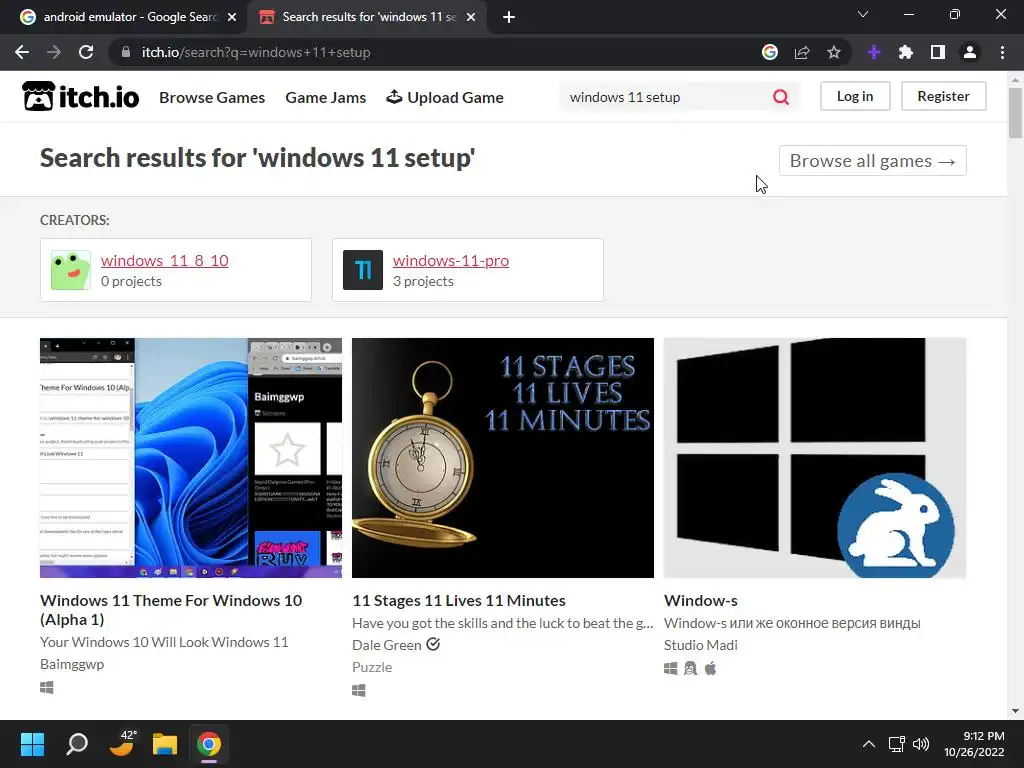This screenshot has width=1024, height=768.
Task: Close the itch.io search results tab
Action: [x=471, y=17]
